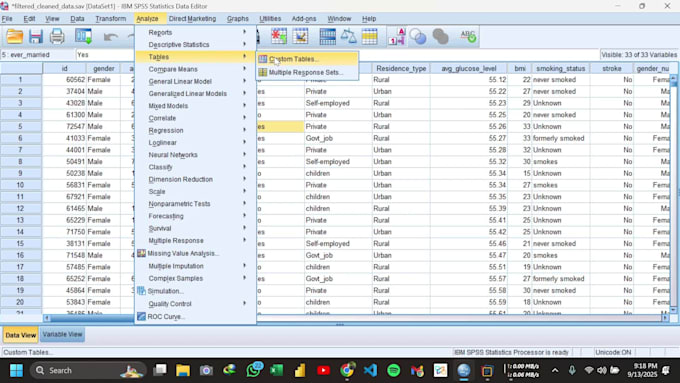Expand the General Linear Model submenu
The image size is (680, 383).
[195, 82]
